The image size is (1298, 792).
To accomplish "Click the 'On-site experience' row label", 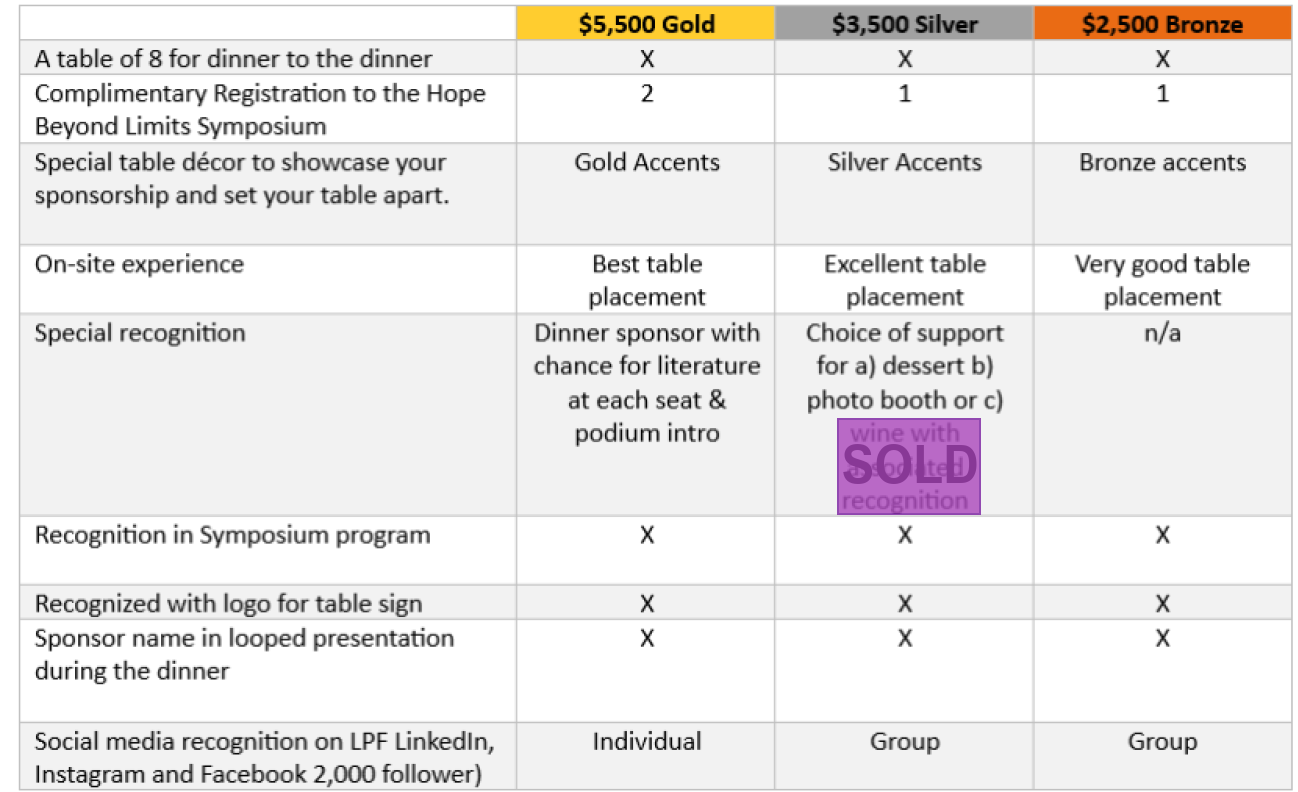I will [139, 264].
